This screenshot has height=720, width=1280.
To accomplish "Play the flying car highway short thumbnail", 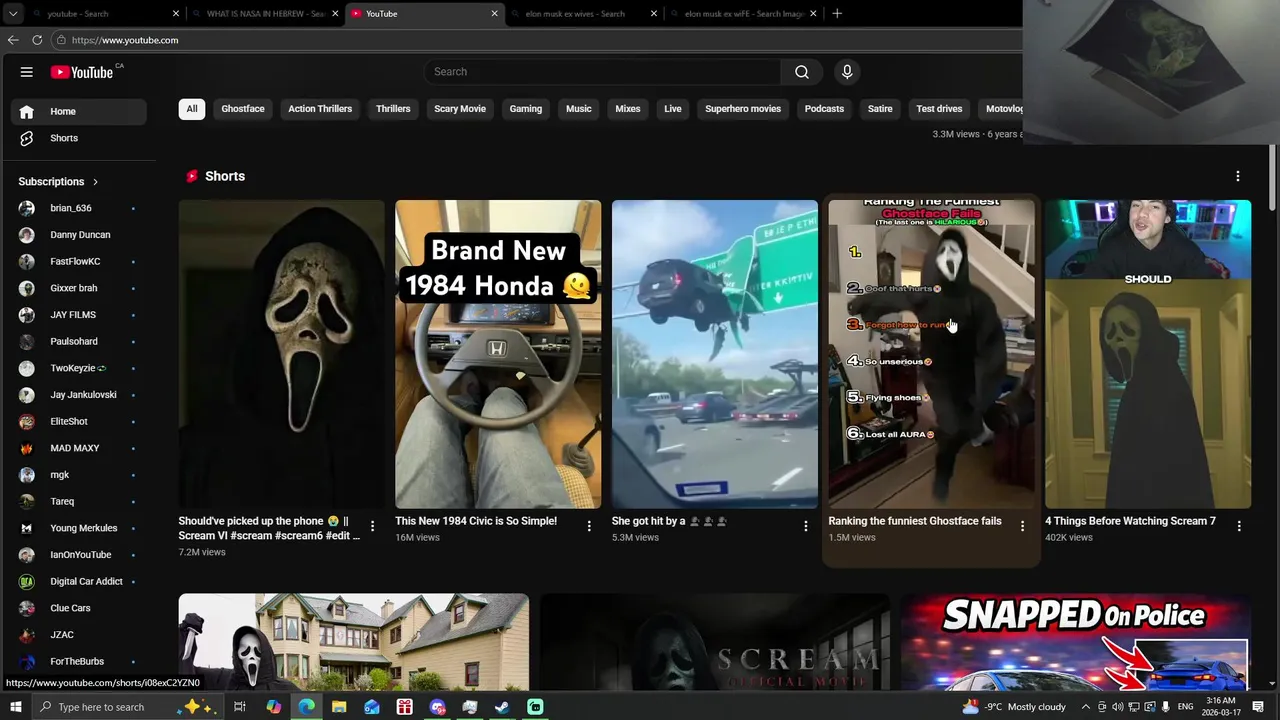I will point(715,354).
